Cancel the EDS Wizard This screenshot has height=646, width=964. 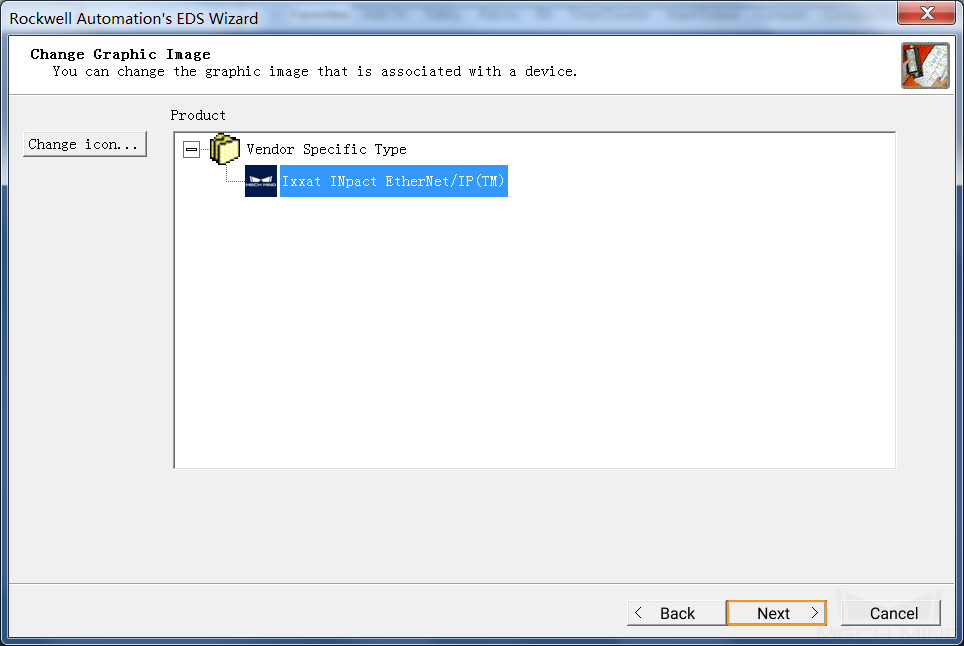coord(891,613)
